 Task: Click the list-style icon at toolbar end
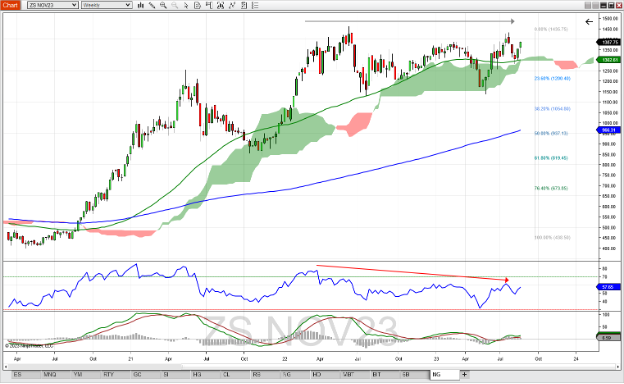(x=255, y=5)
